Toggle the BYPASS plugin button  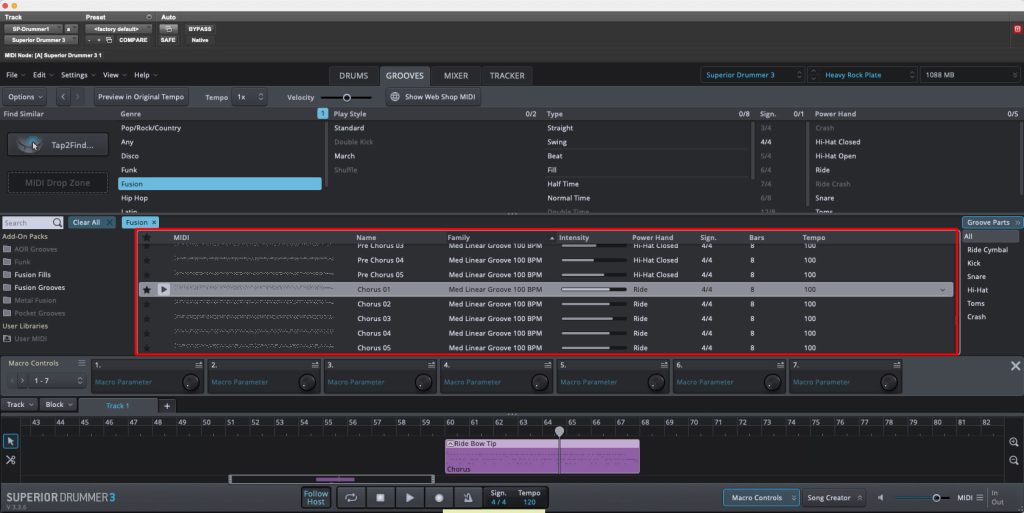199,29
